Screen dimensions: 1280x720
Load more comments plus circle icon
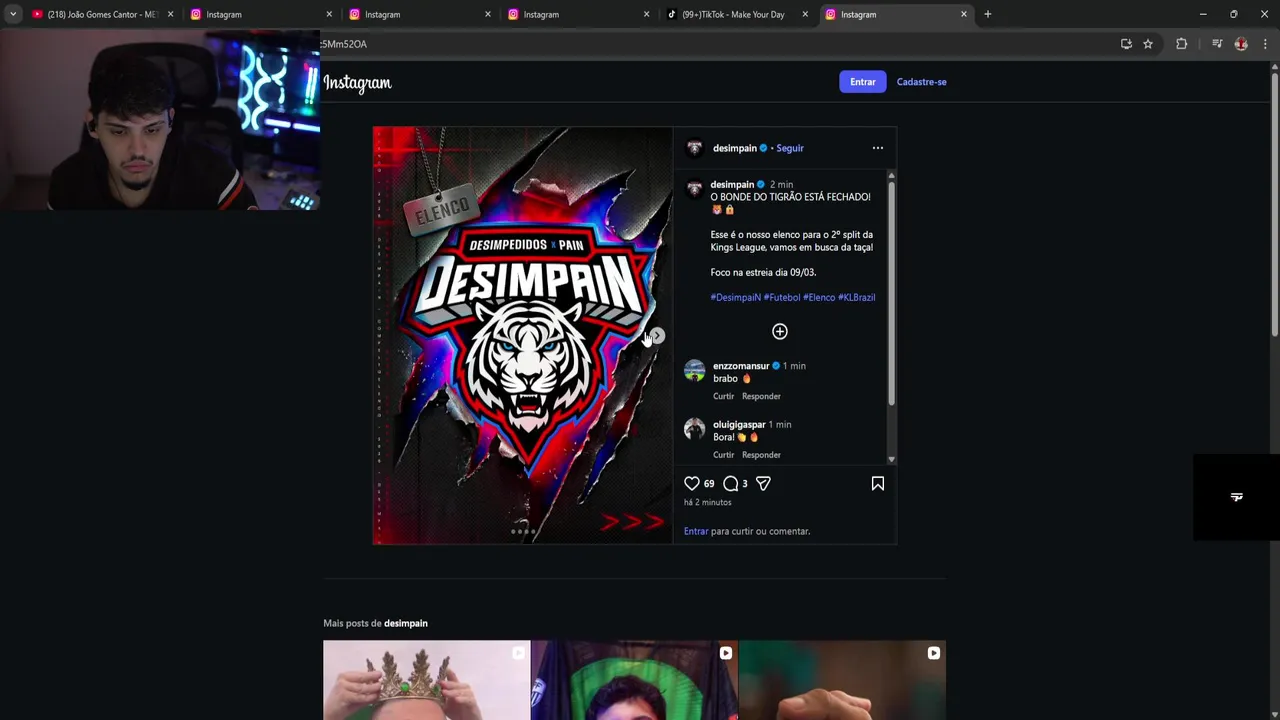tap(780, 331)
